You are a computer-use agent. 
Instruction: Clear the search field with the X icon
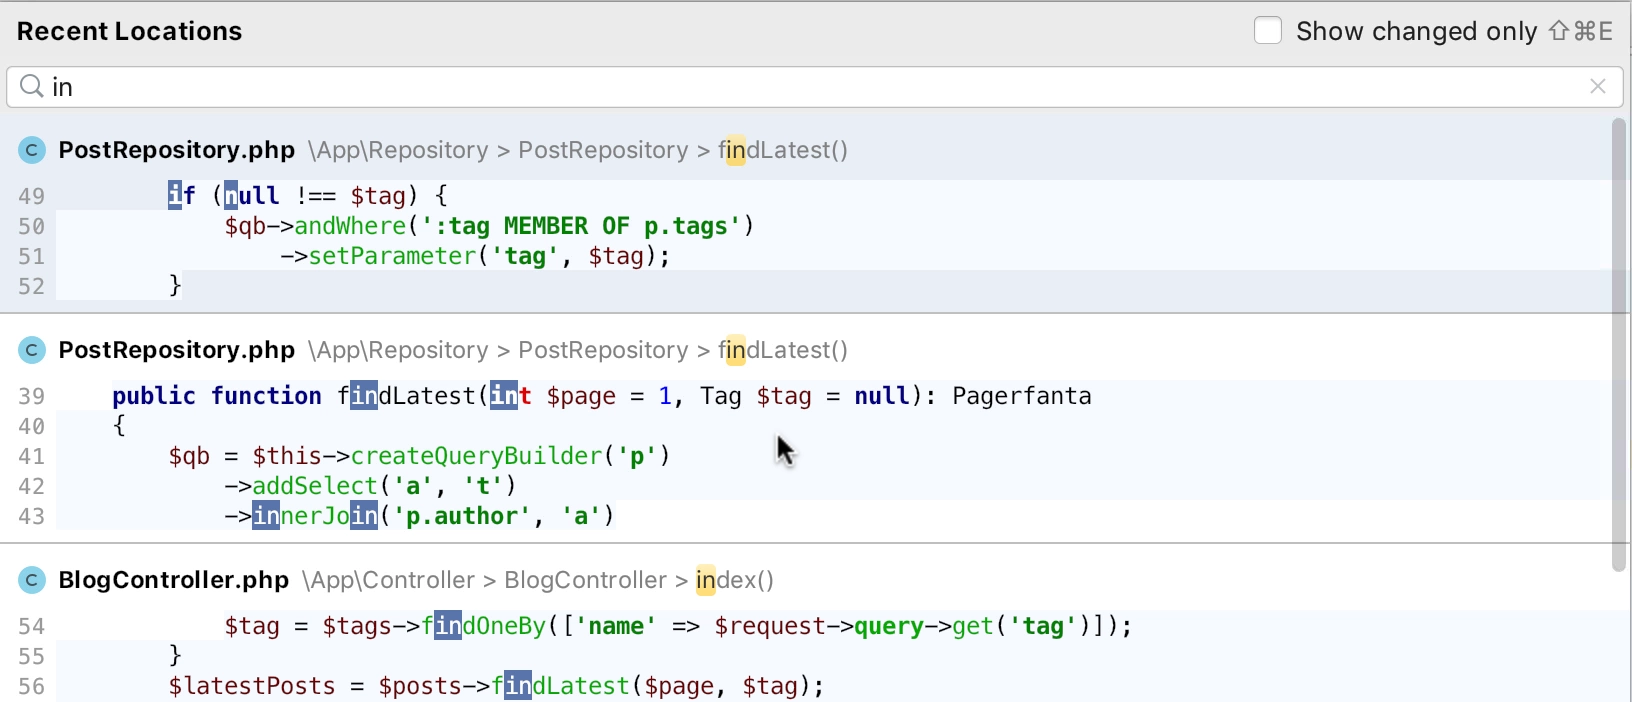pyautogui.click(x=1598, y=87)
